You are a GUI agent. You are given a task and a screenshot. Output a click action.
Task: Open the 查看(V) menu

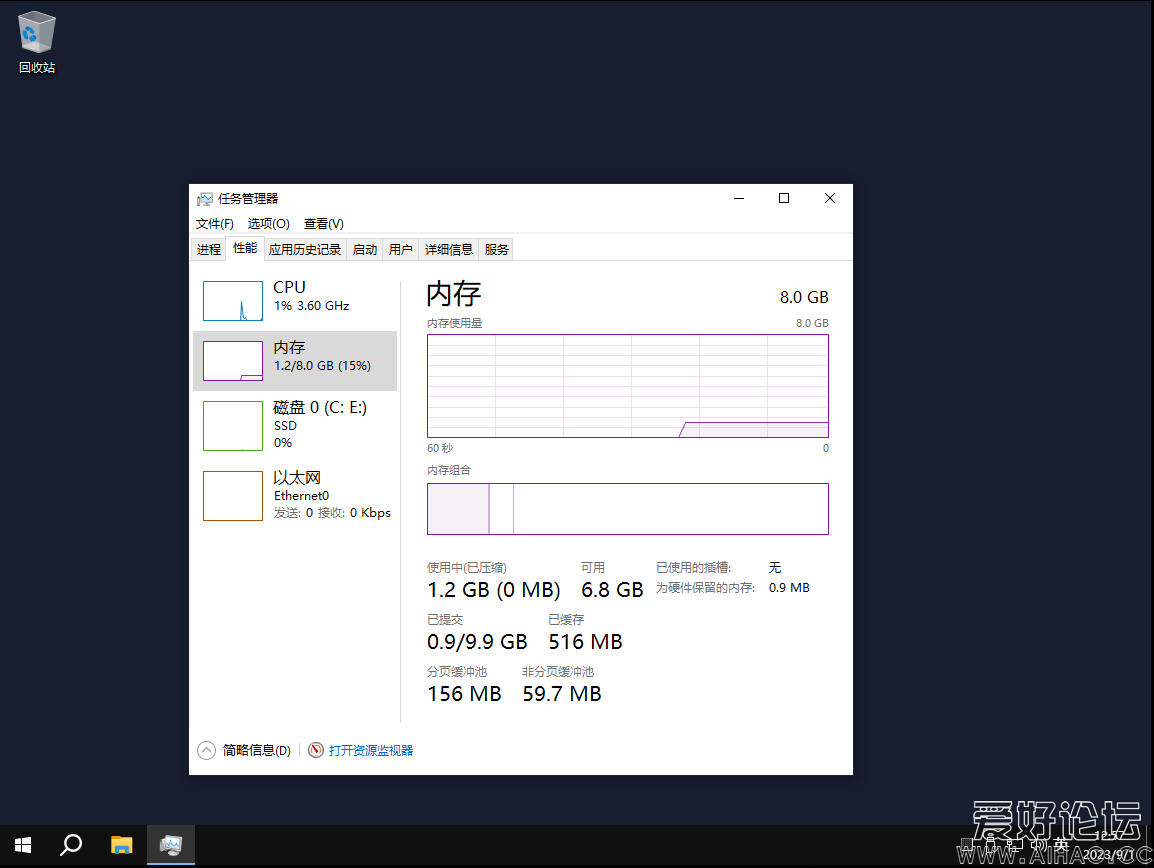tap(323, 223)
